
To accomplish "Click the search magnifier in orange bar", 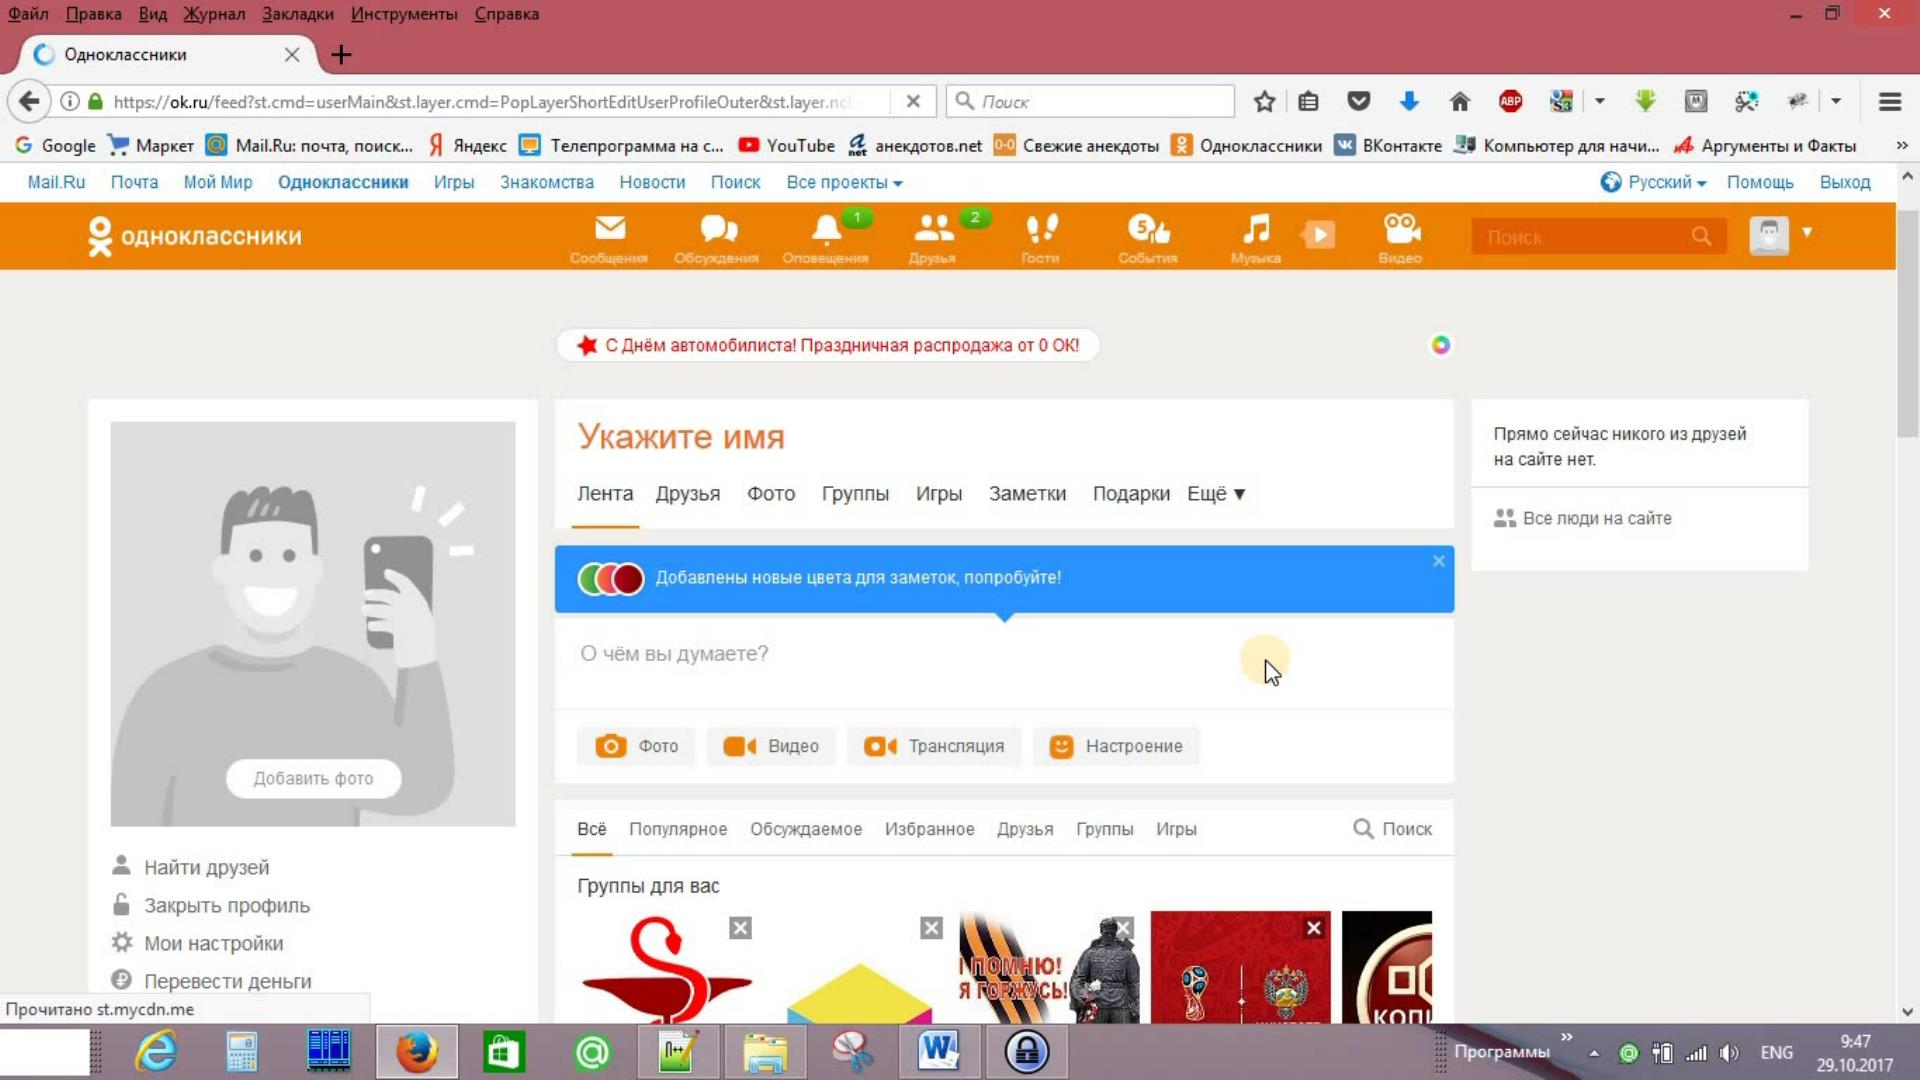I will coord(1701,237).
